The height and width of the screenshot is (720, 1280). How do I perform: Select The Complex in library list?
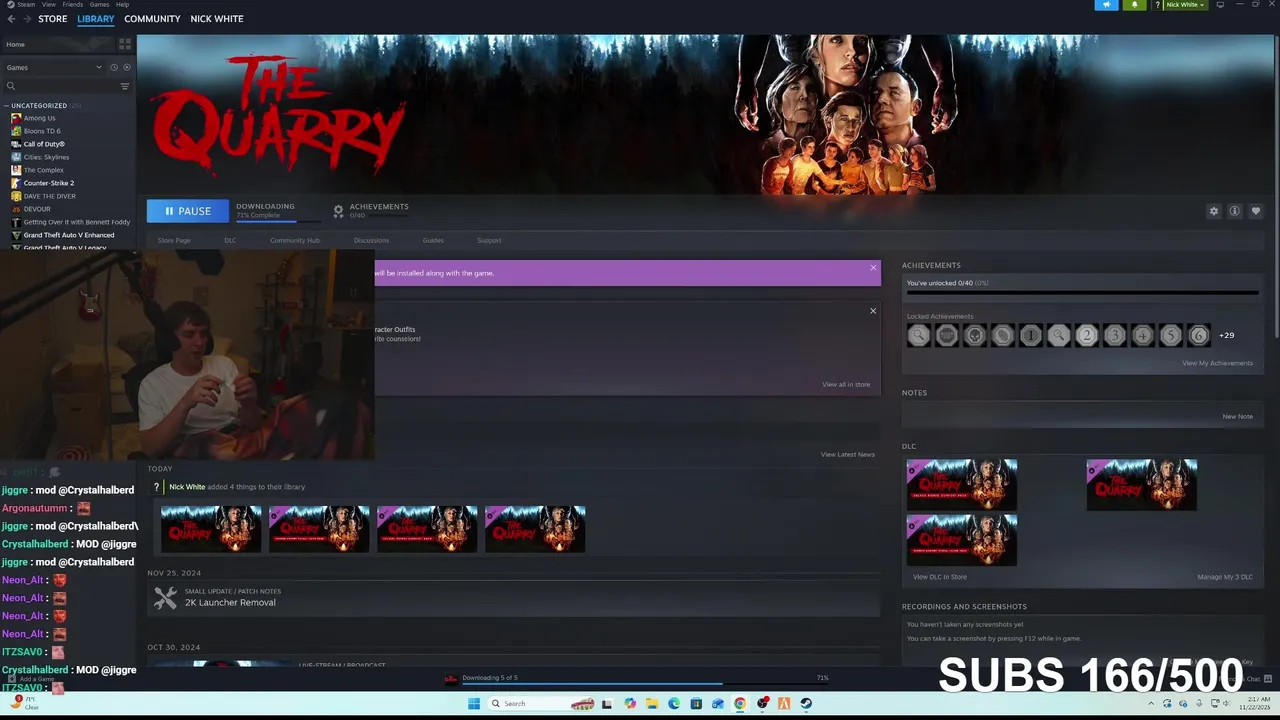coord(43,170)
